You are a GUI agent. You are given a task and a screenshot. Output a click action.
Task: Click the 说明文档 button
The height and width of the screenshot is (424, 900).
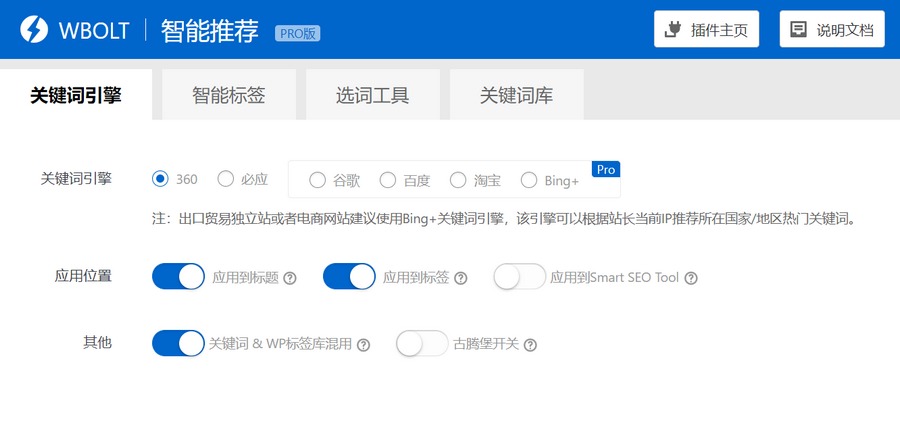(832, 29)
